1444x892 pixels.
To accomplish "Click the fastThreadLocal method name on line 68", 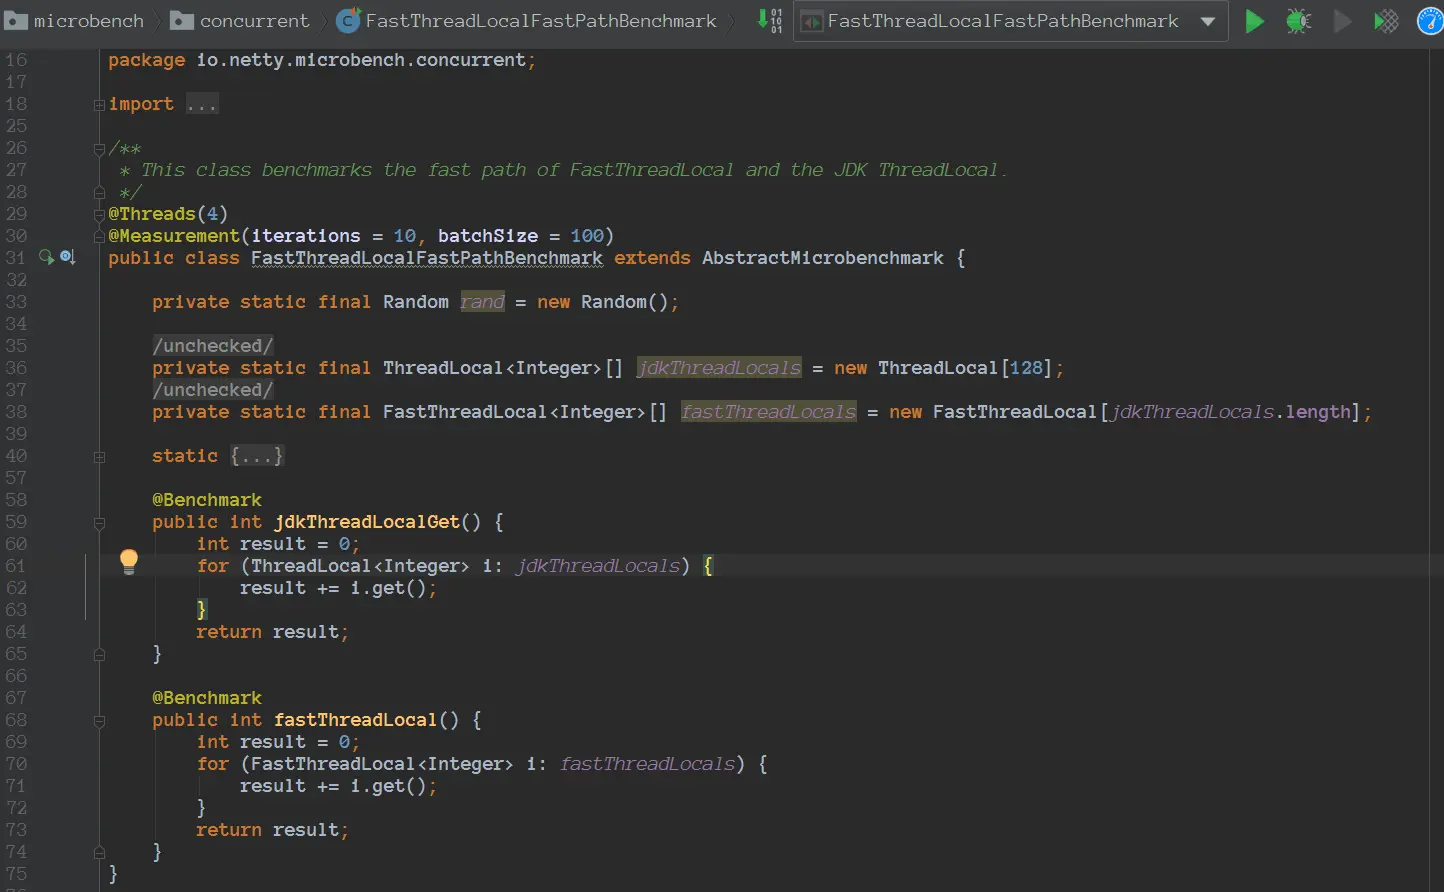I will 356,720.
